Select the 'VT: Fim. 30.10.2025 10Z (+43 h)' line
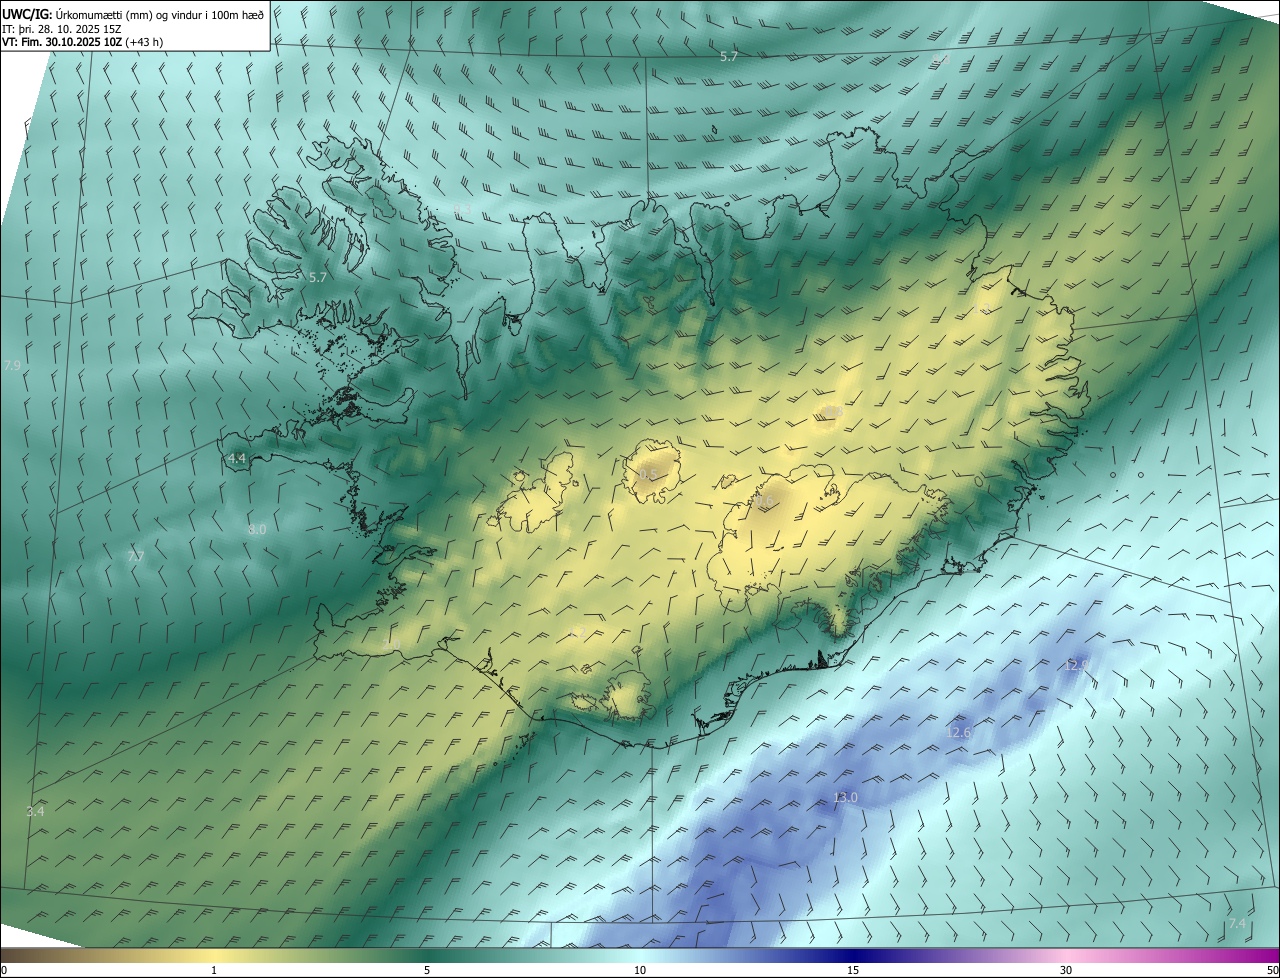 pos(83,42)
